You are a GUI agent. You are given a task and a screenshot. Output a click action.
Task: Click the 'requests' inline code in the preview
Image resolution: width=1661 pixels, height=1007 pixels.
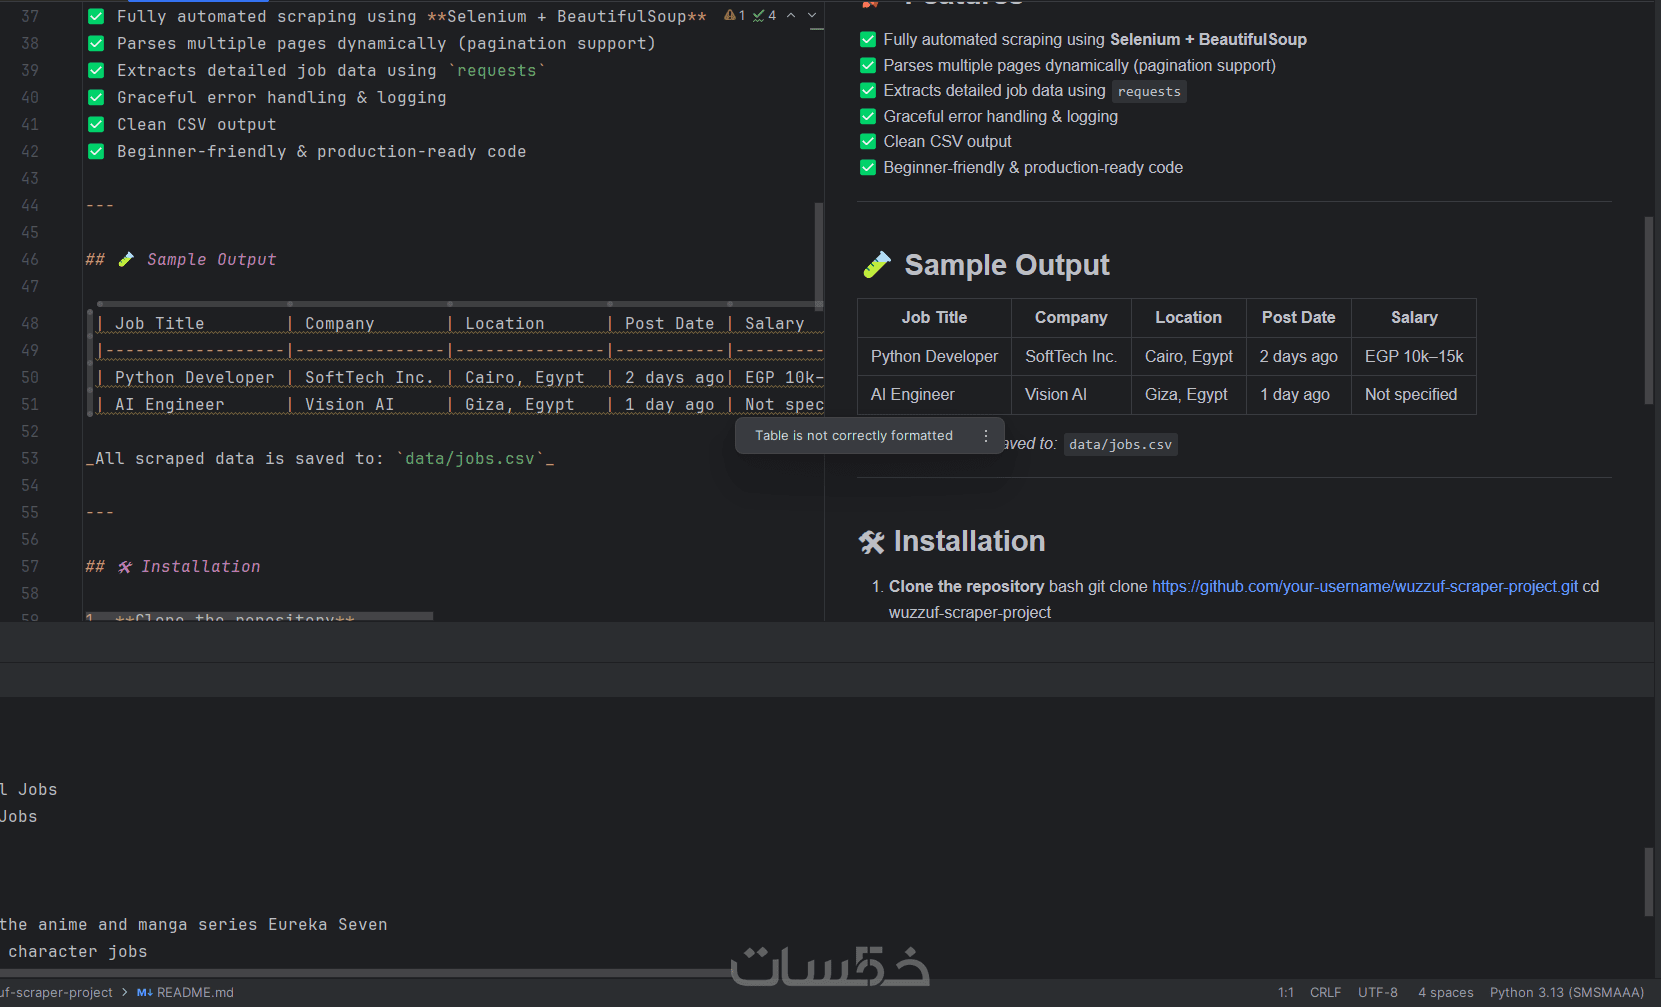coord(1149,92)
